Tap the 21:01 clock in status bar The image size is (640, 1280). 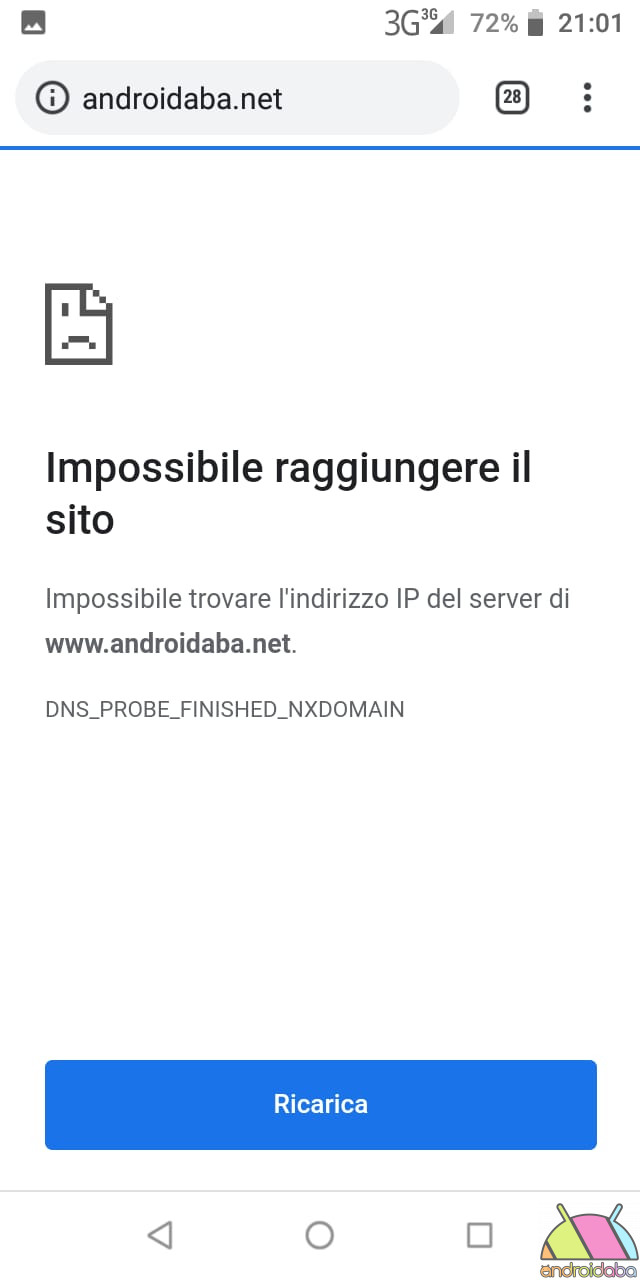(590, 22)
